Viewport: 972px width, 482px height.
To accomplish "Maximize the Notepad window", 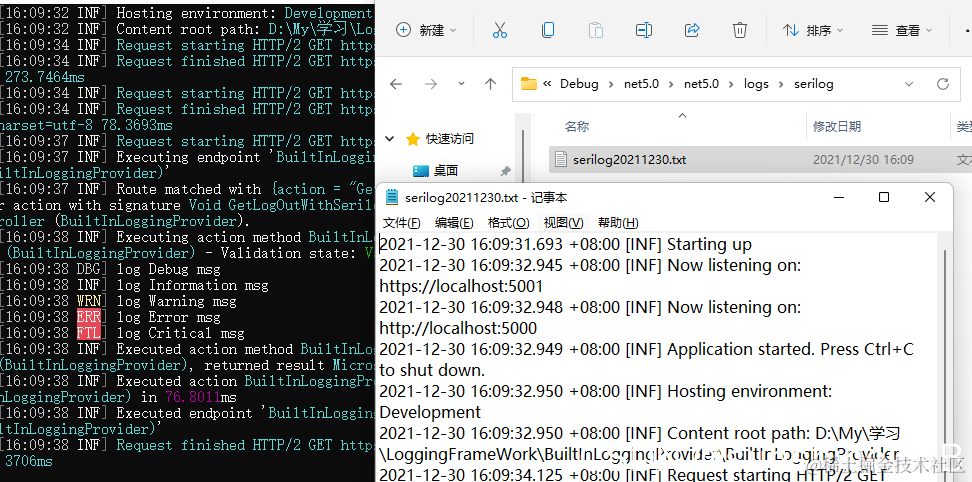I will [x=884, y=197].
